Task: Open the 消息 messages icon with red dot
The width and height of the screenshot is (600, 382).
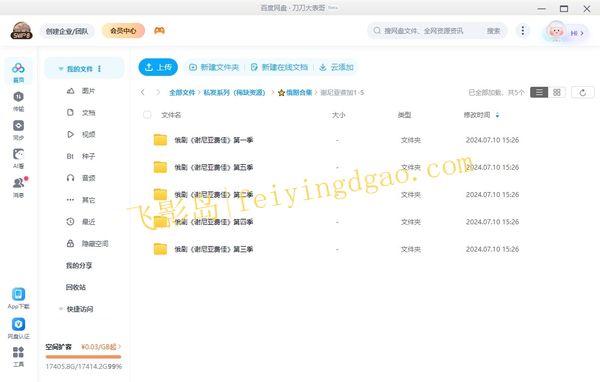Action: point(18,183)
